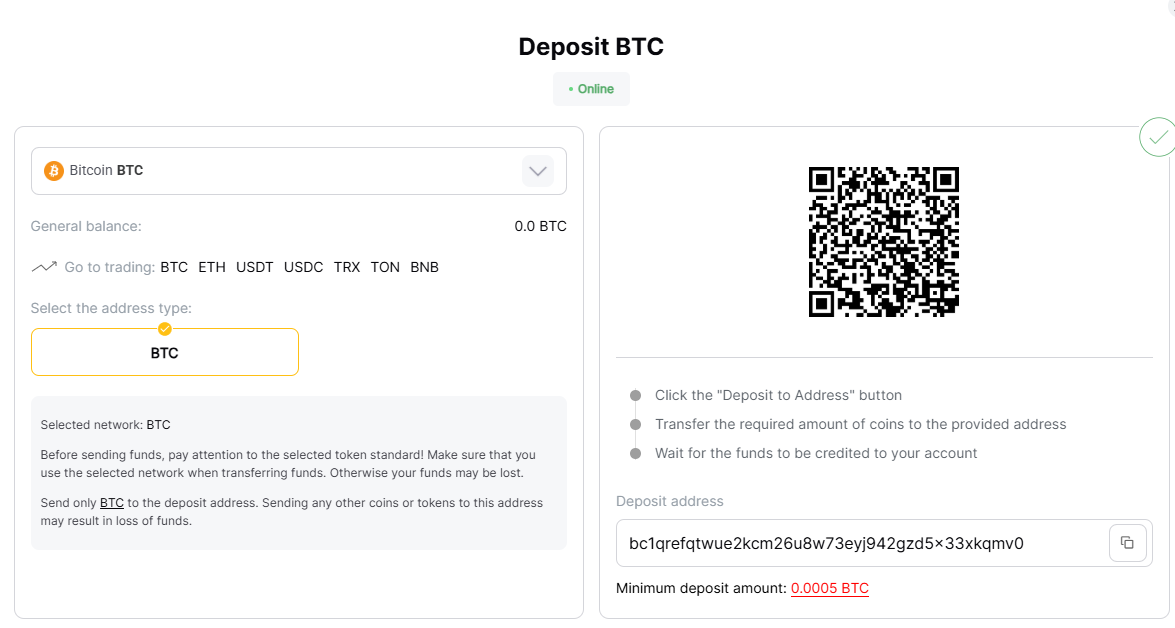Click the deposit address field

(860, 543)
